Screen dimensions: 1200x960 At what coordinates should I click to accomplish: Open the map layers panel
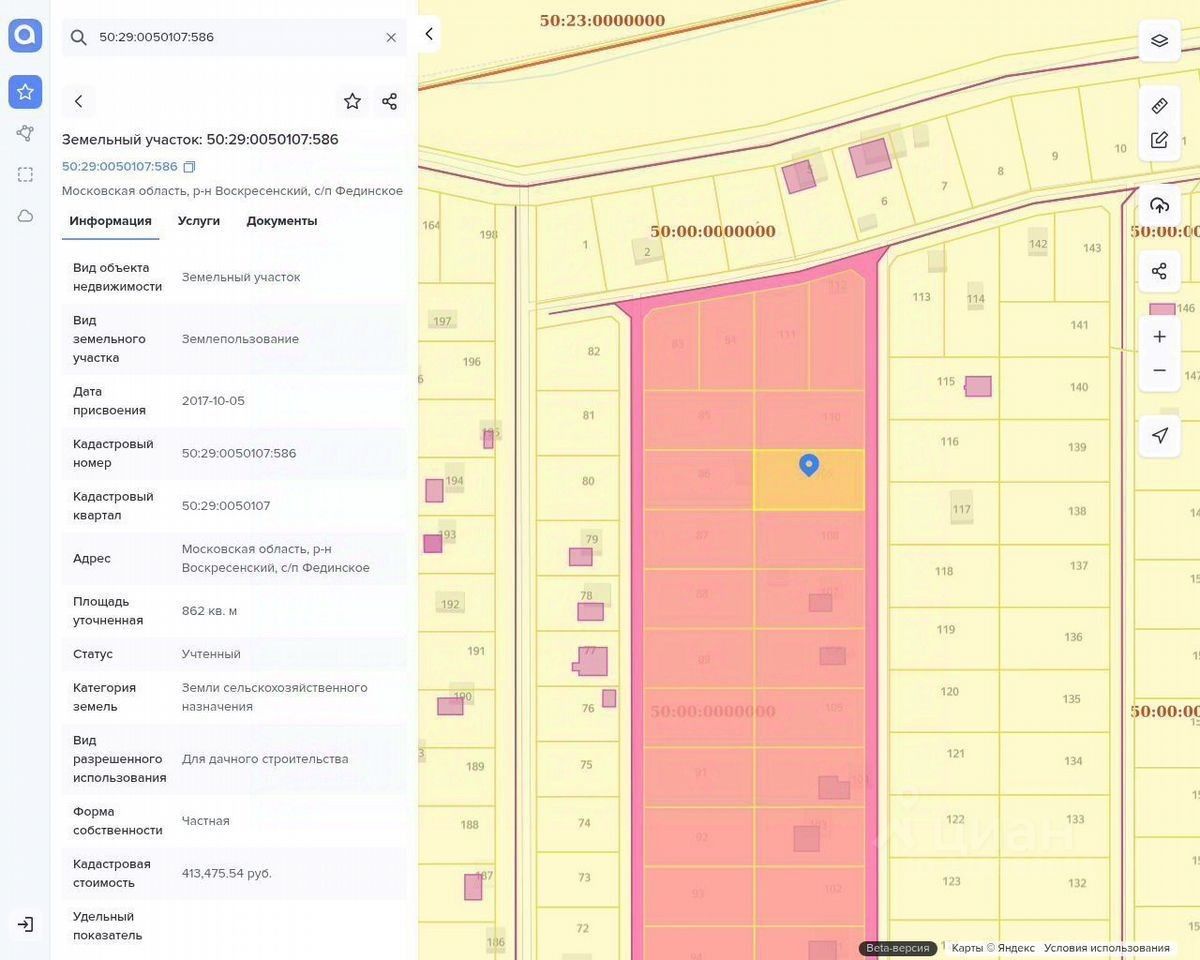click(x=1159, y=40)
